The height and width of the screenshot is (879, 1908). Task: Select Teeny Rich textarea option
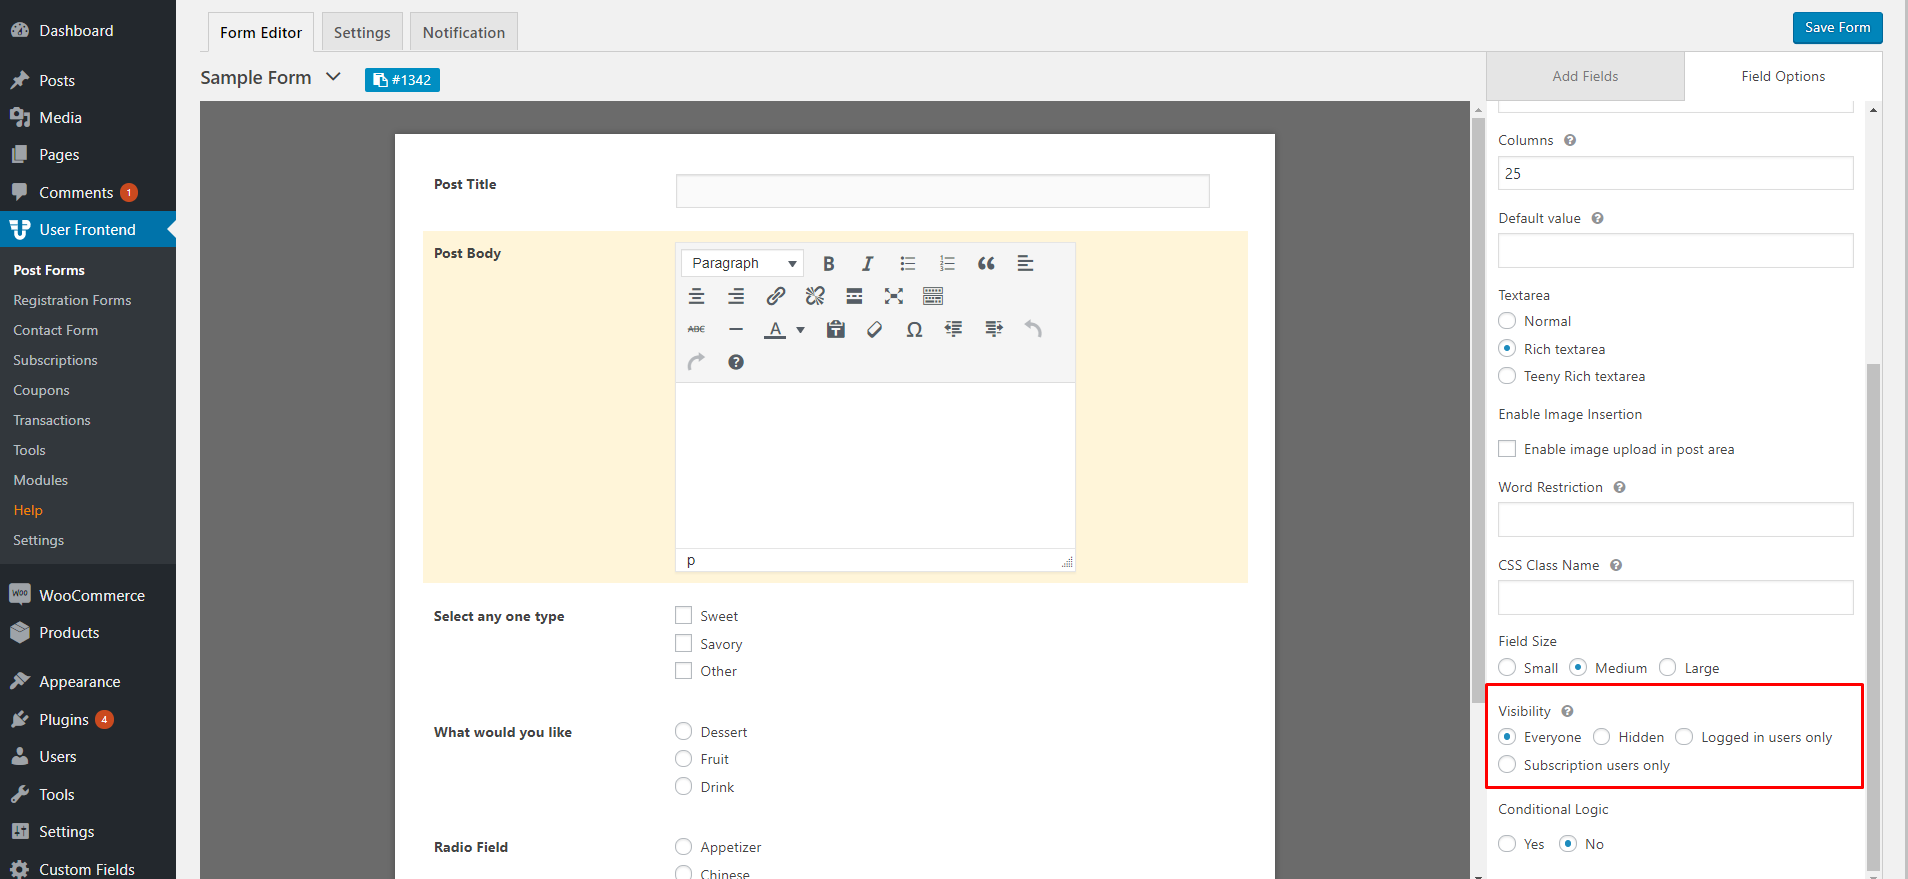click(1507, 376)
